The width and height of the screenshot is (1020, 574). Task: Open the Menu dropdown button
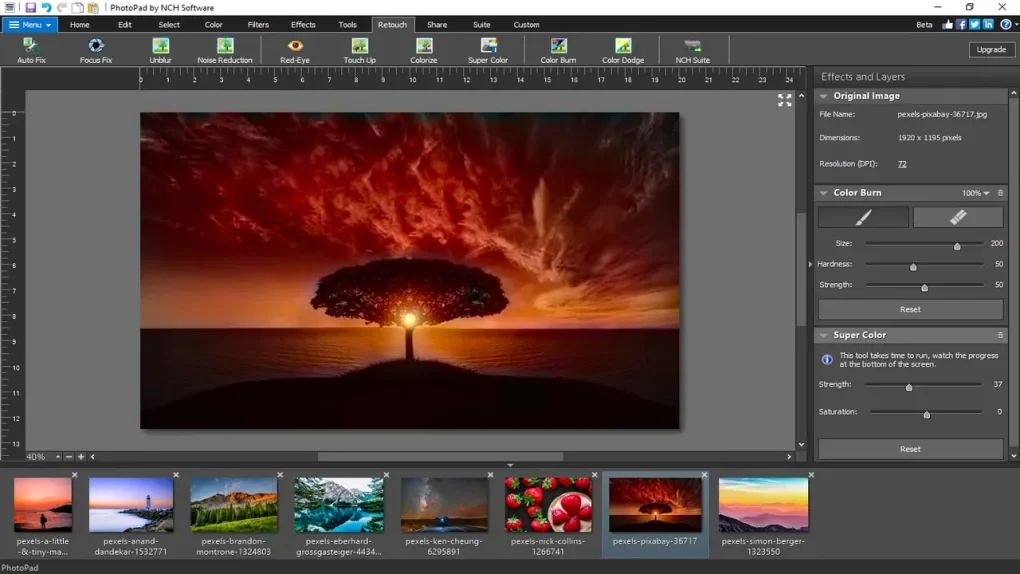pos(31,24)
